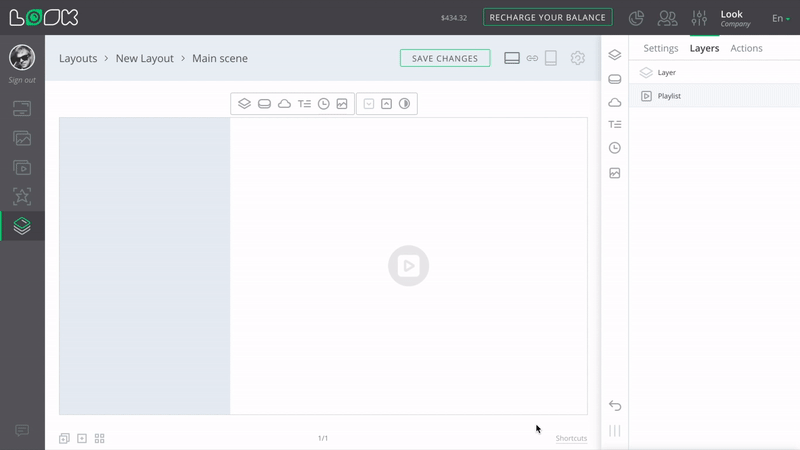The image size is (800, 450).
Task: Click the clock widget icon in canvas toolbar
Action: tap(324, 104)
